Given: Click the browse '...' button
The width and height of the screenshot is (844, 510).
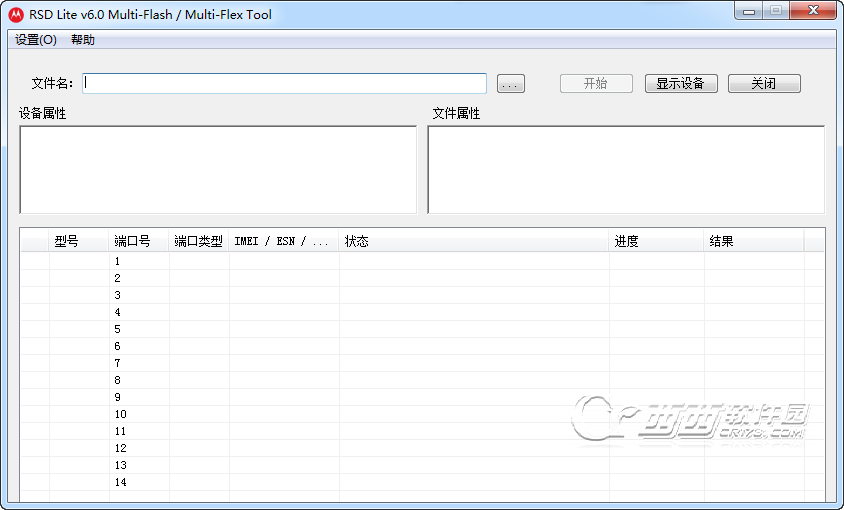Looking at the screenshot, I should tap(510, 83).
